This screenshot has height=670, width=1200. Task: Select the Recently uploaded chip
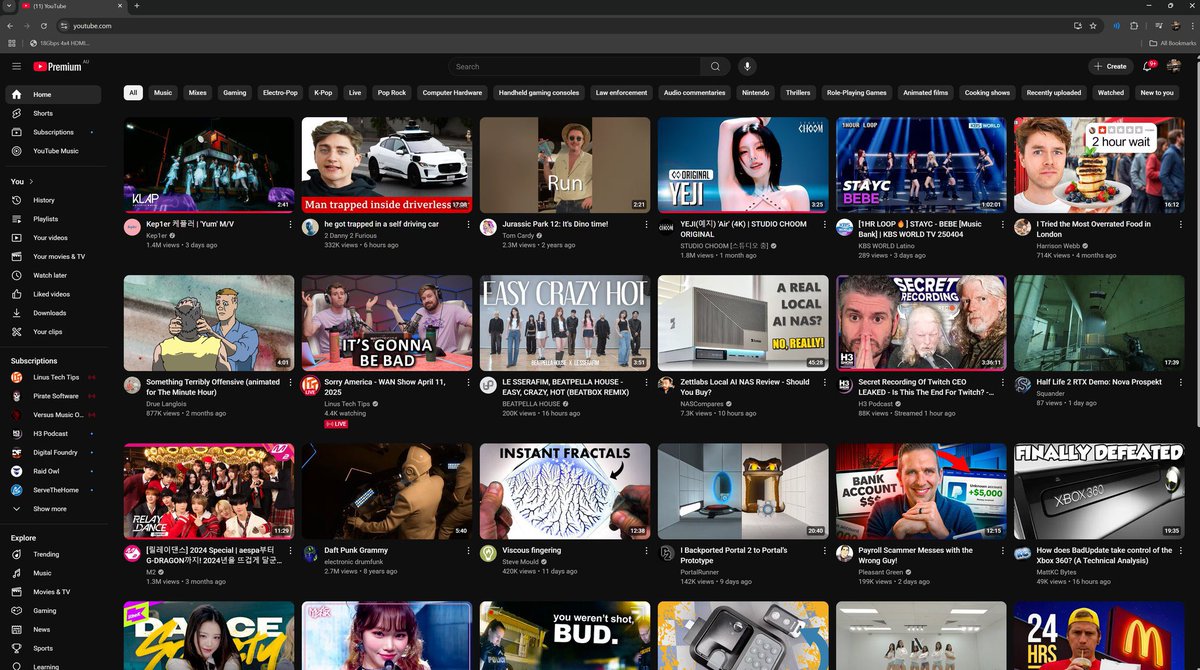tap(1053, 93)
